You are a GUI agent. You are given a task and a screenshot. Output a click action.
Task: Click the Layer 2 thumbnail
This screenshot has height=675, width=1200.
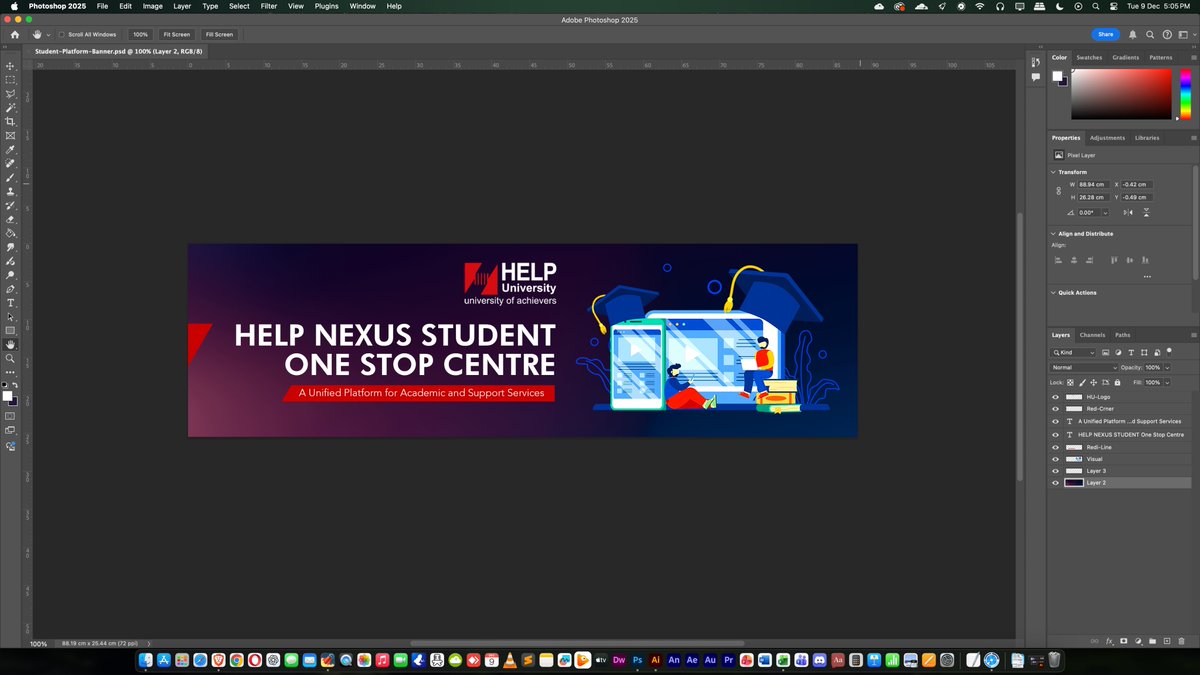[x=1073, y=482]
